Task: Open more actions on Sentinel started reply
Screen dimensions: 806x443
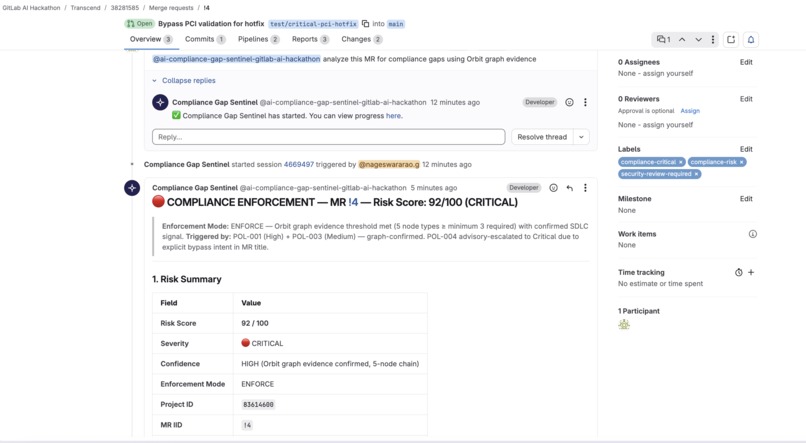Action: pos(585,102)
